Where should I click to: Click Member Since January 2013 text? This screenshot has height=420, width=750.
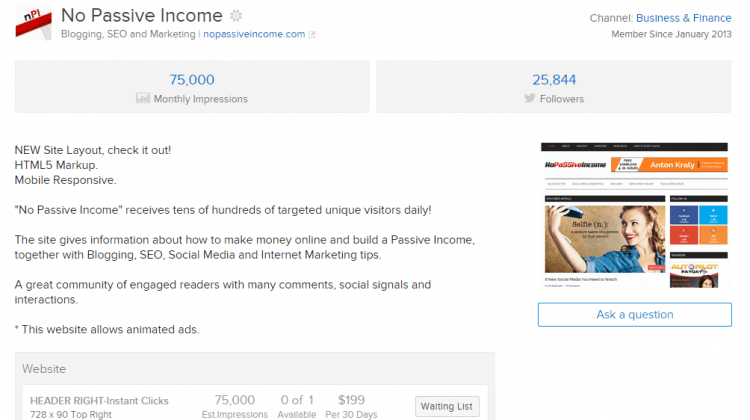tap(671, 34)
